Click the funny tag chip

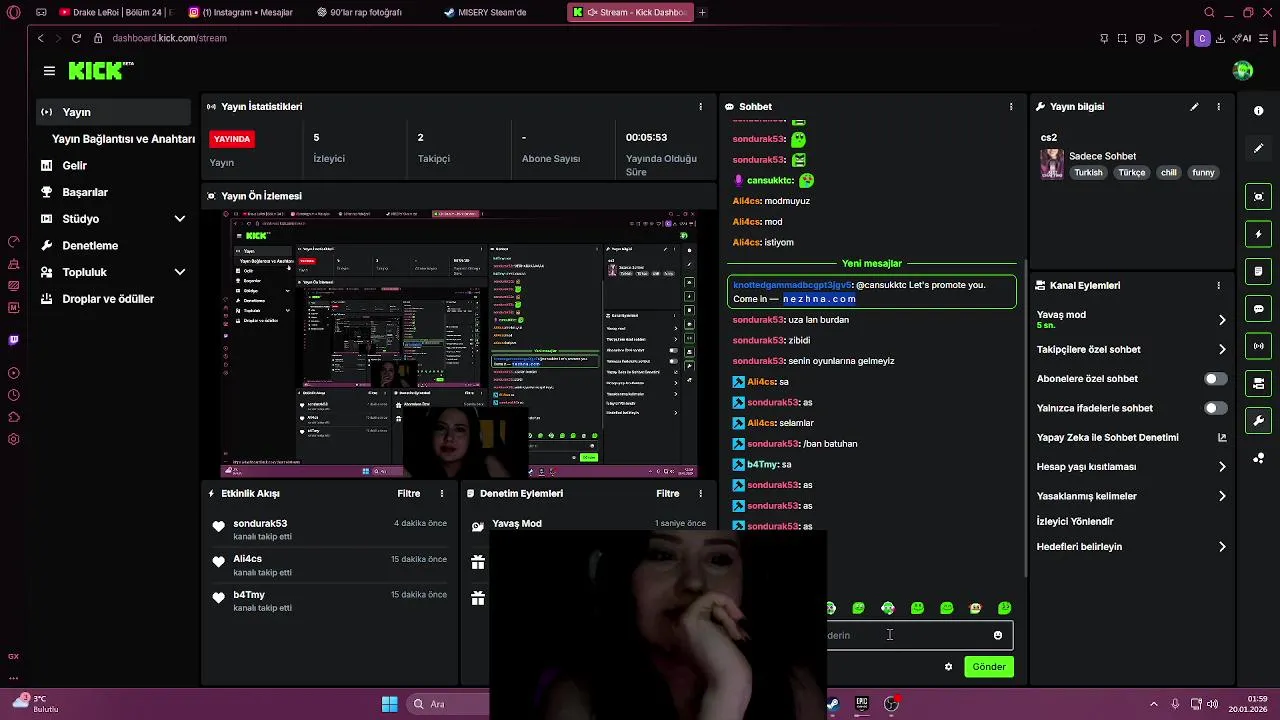click(x=1203, y=173)
